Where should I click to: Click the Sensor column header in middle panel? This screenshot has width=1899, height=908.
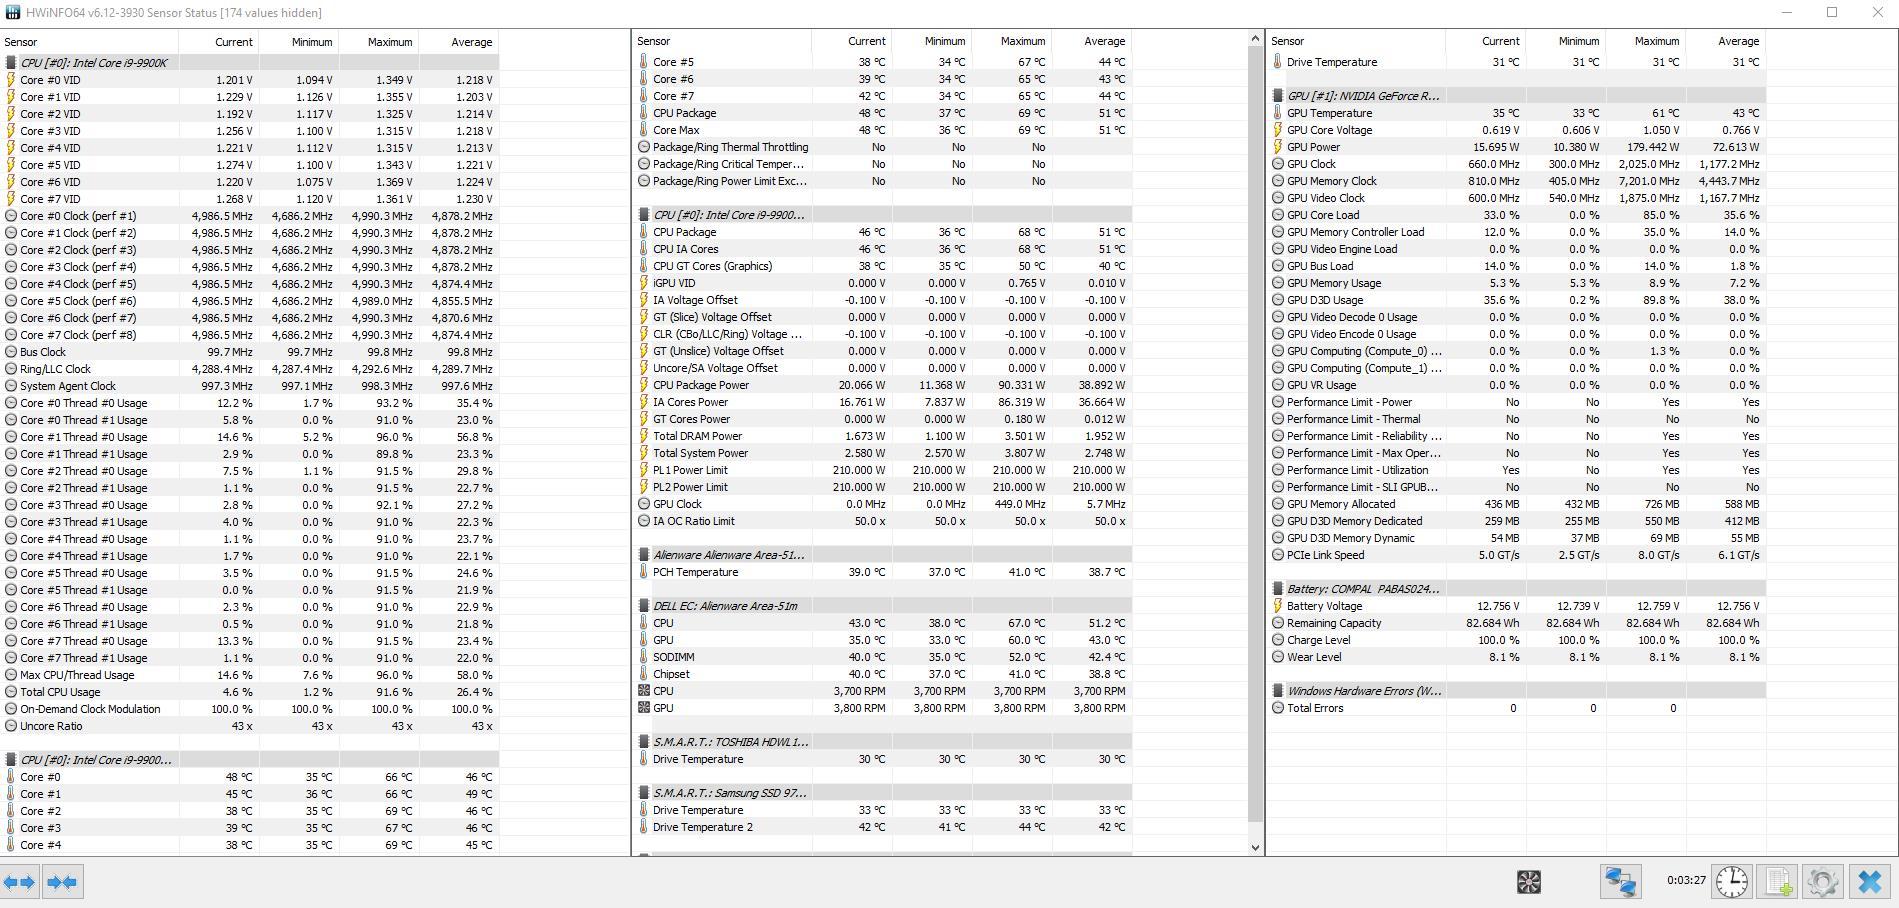pos(653,41)
